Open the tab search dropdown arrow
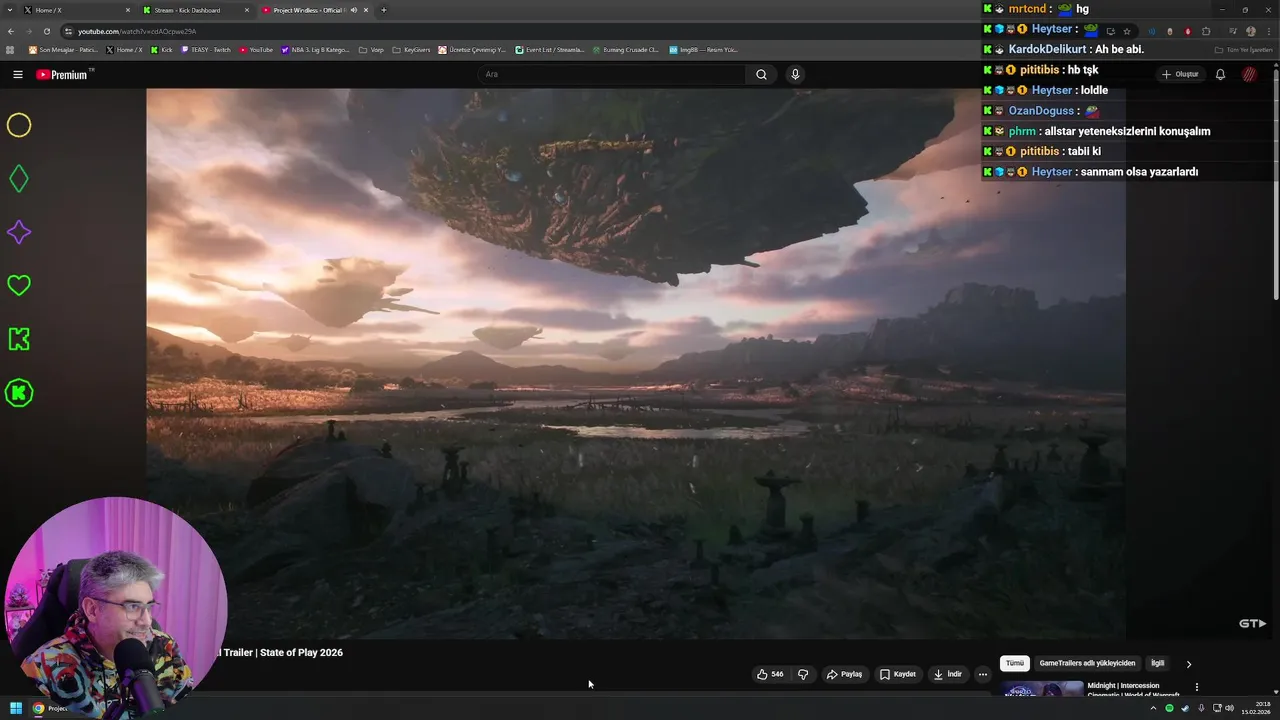This screenshot has width=1280, height=720. [8, 10]
